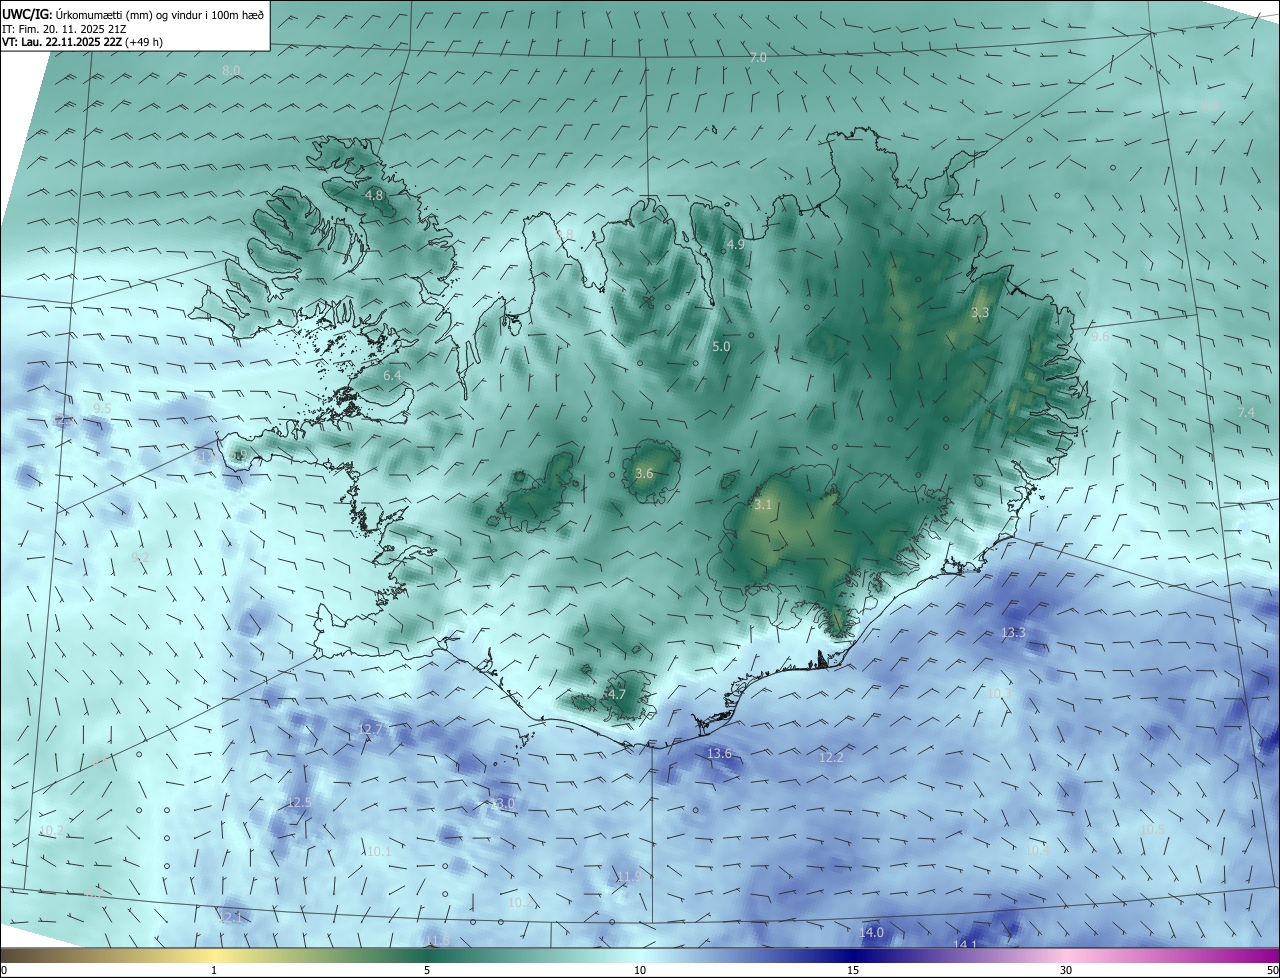The width and height of the screenshot is (1280, 978).
Task: Click the 3.3 value in the northeast
Action: (980, 313)
